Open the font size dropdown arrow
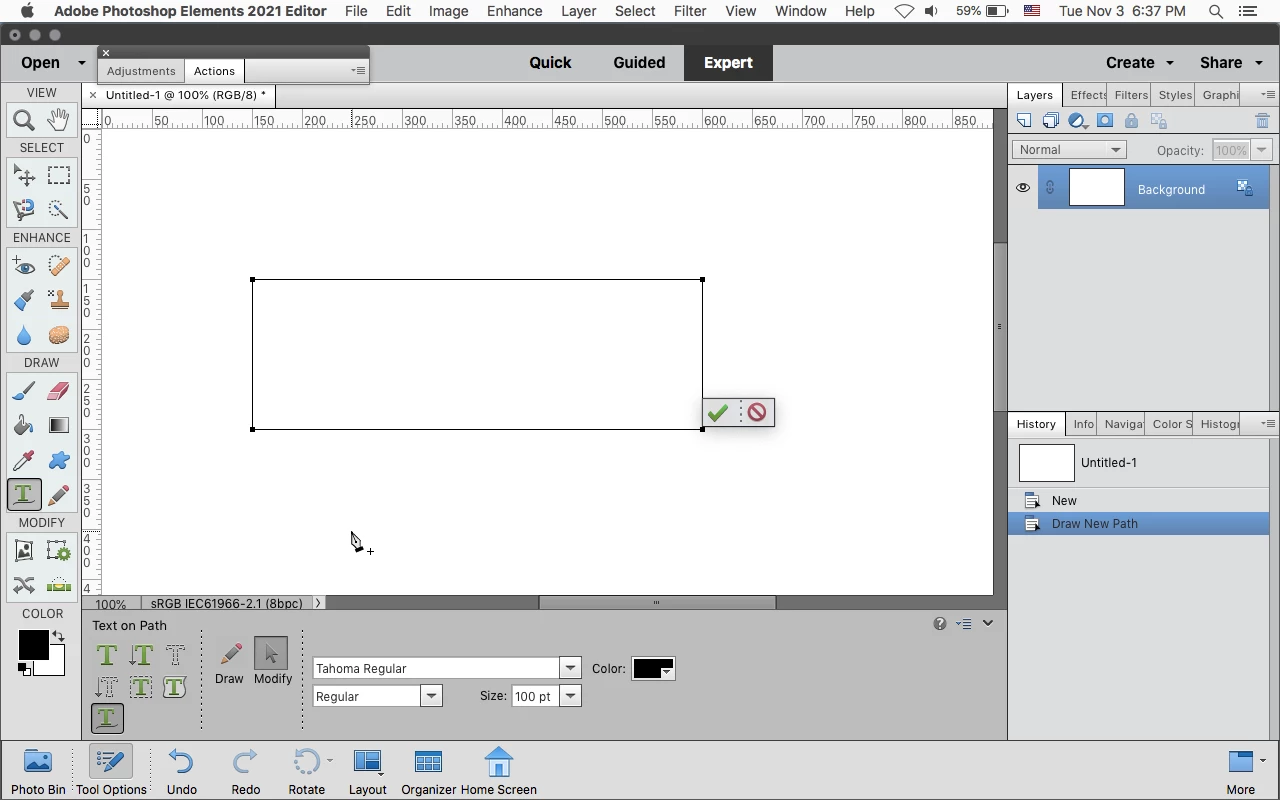Viewport: 1280px width, 800px height. coord(570,696)
